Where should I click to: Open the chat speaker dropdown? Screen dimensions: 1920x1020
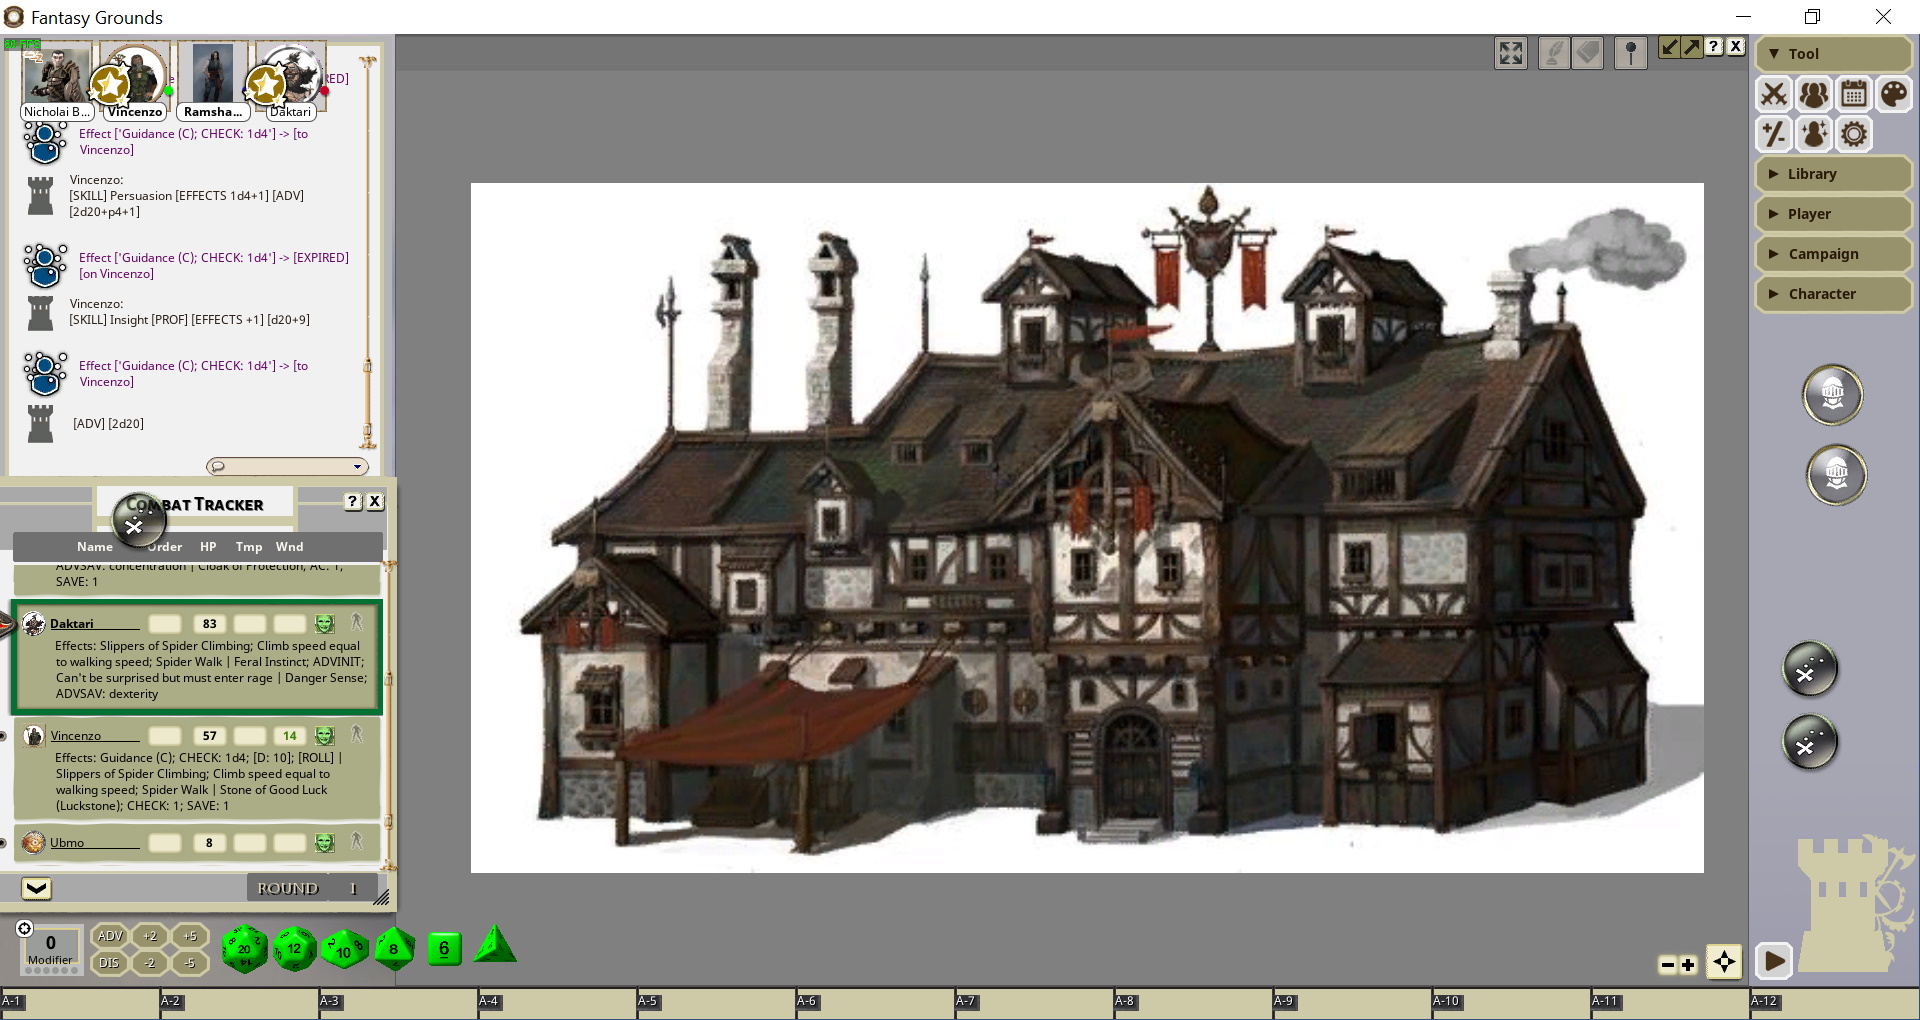tap(287, 466)
